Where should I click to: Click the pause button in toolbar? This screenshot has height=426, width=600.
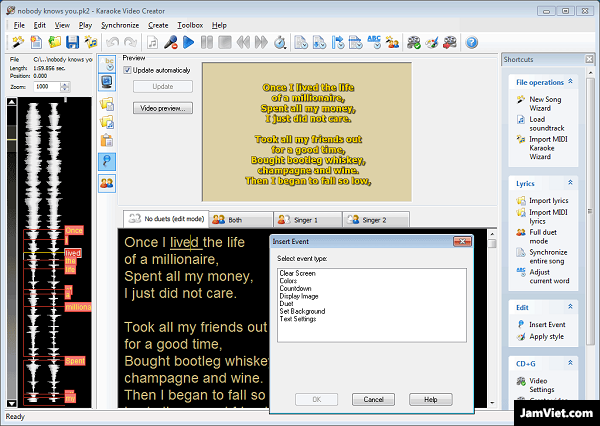click(x=207, y=42)
